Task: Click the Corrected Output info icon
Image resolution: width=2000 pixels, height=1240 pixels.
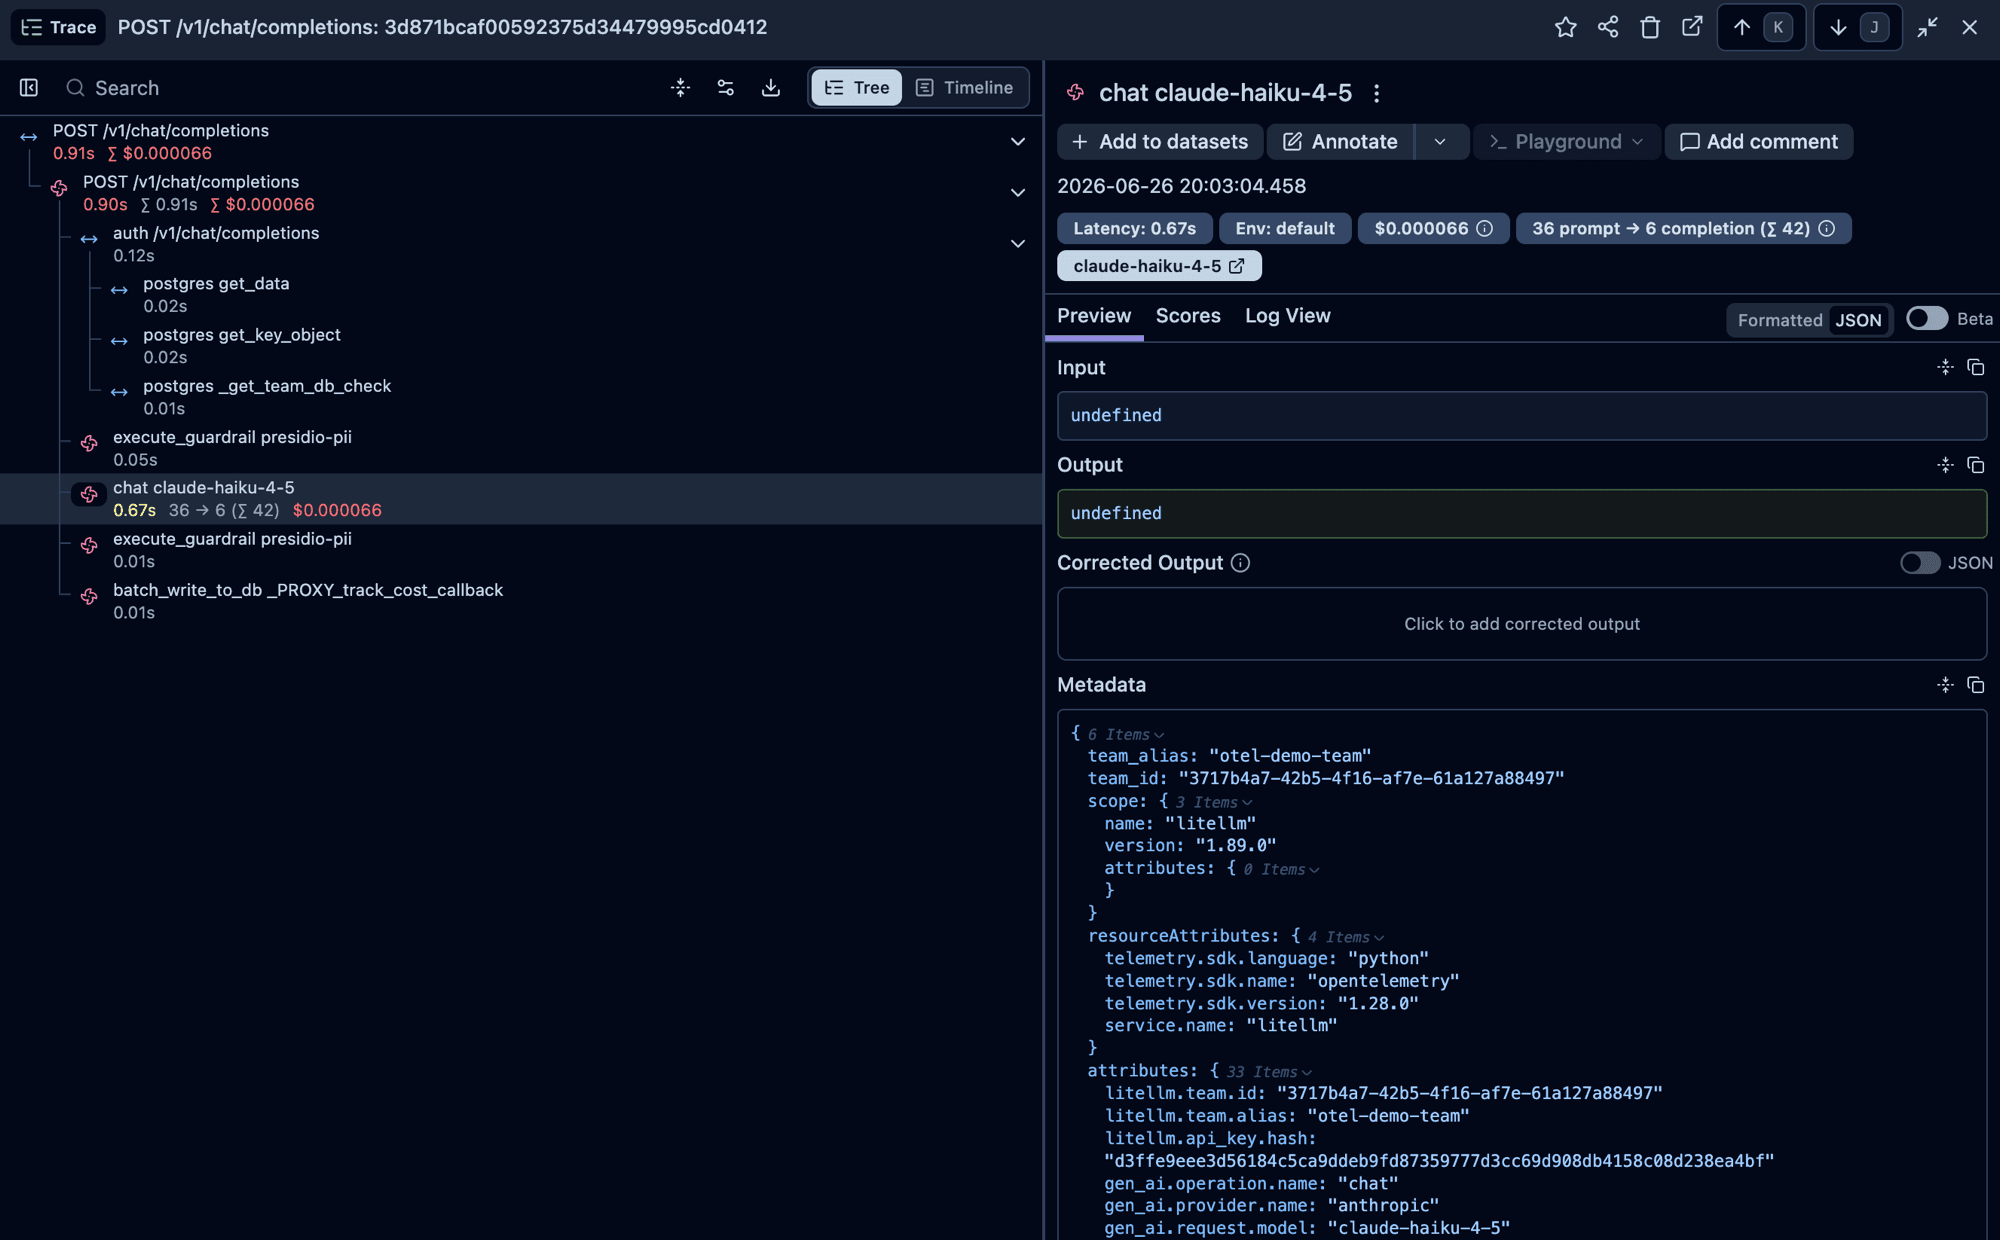Action: 1240,563
